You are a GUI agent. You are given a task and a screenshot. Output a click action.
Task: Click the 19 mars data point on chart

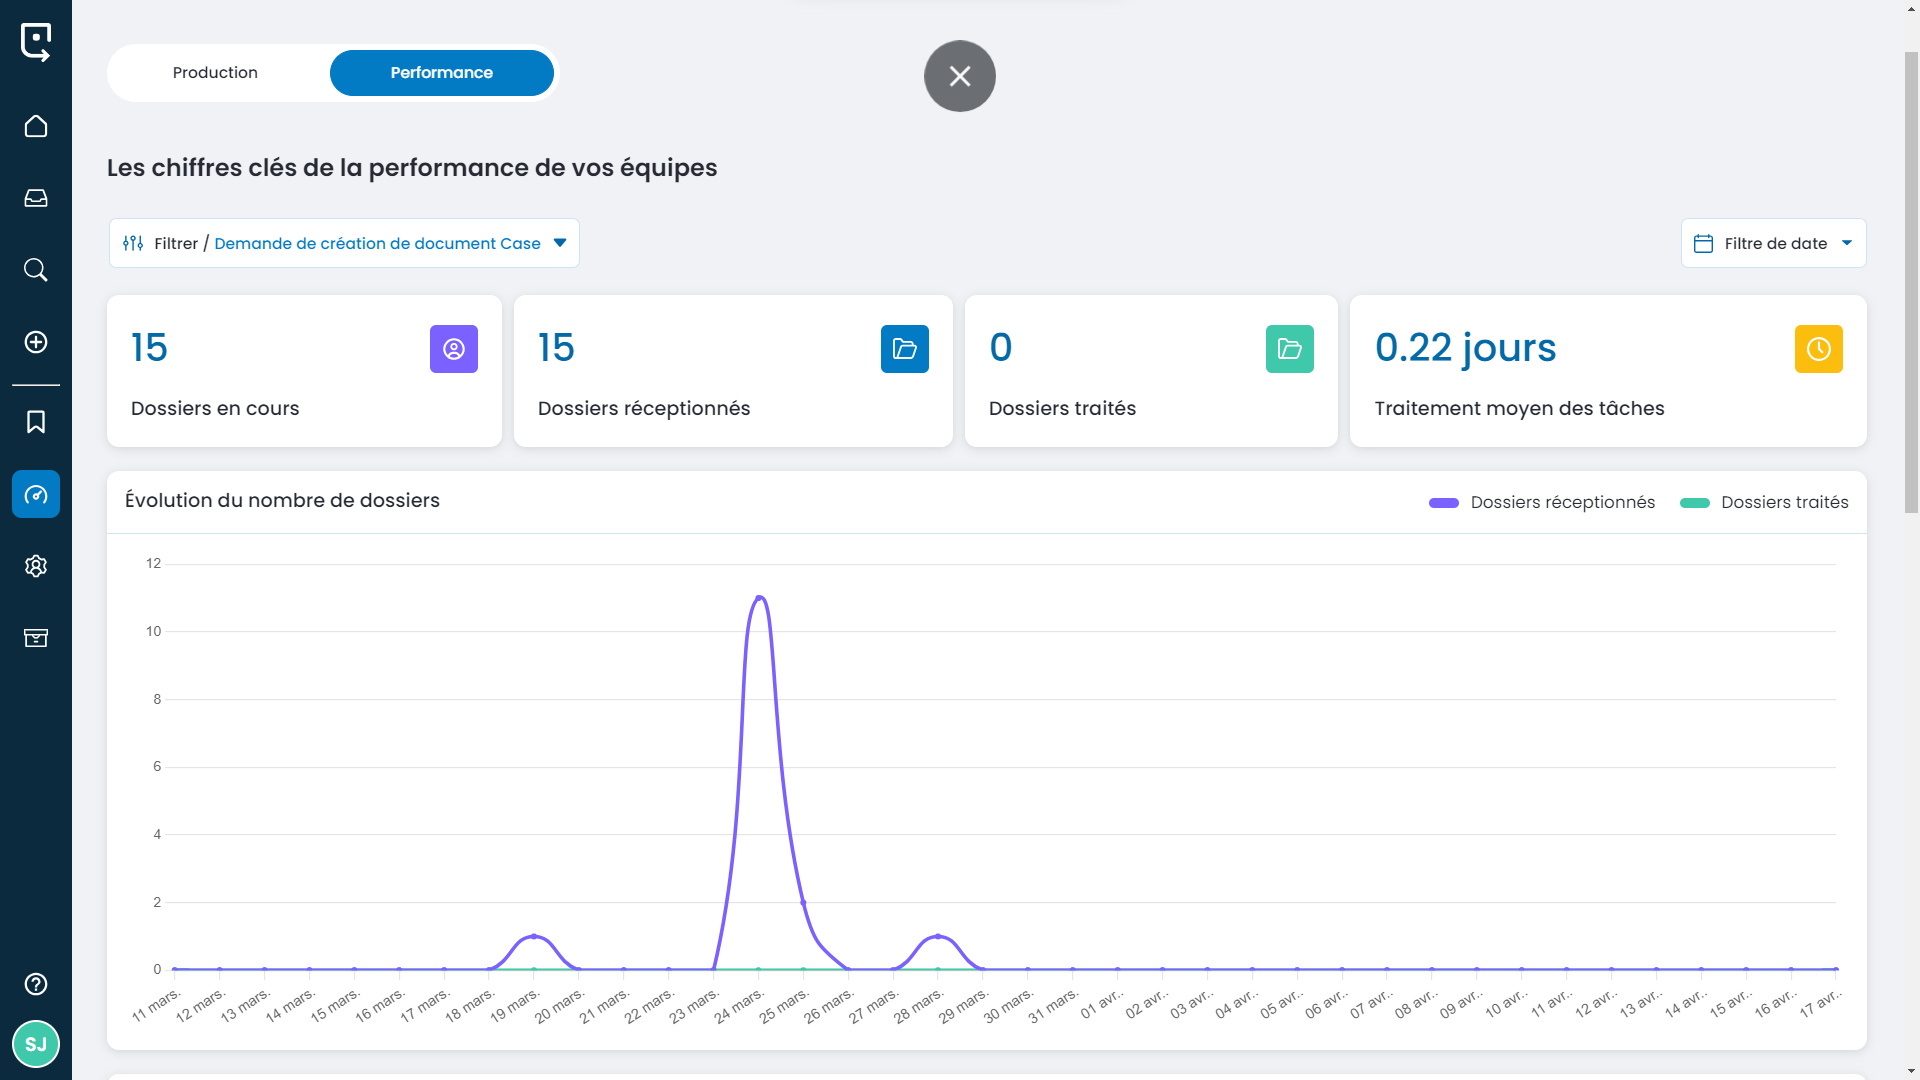tap(534, 936)
